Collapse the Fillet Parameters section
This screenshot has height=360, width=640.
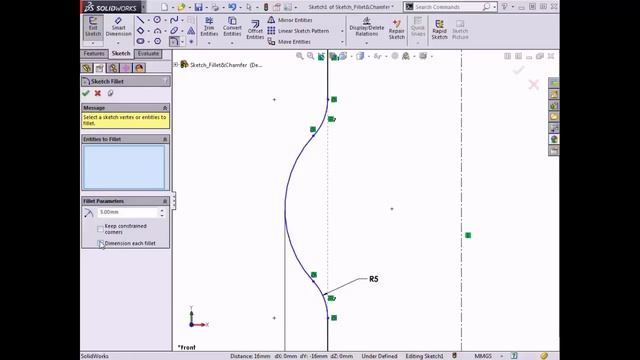click(165, 201)
